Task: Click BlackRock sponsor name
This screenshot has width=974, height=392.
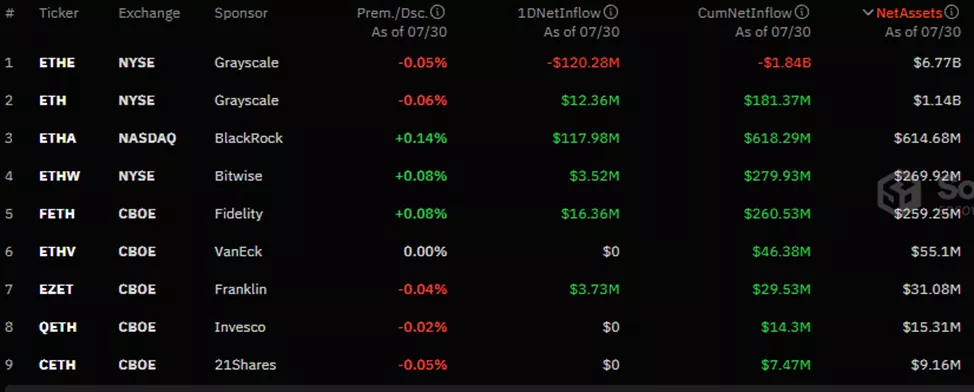Action: click(248, 139)
